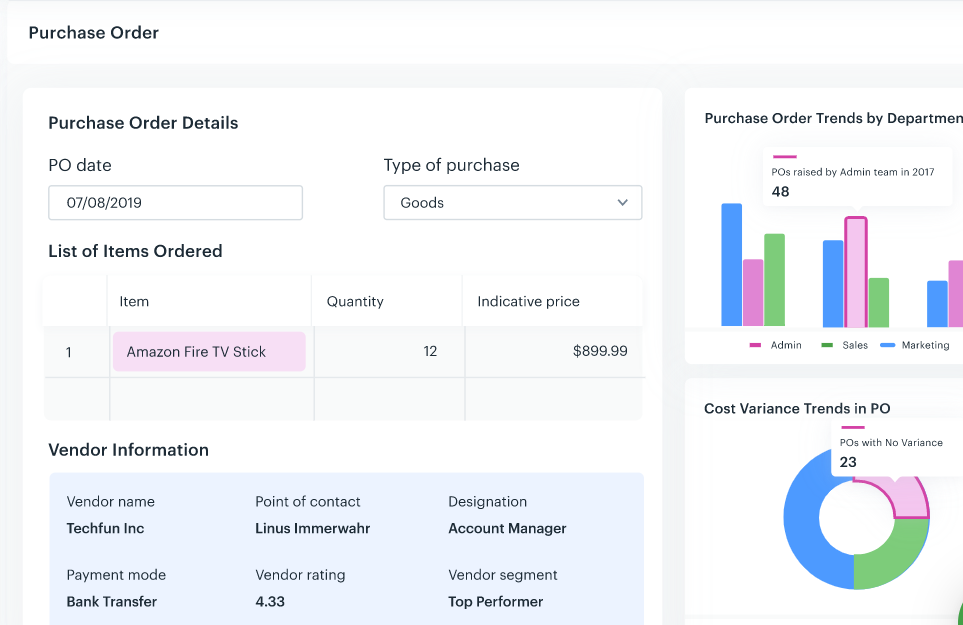Click the highlighted pink Admin 2017 bar
This screenshot has width=963, height=625.
coord(856,272)
